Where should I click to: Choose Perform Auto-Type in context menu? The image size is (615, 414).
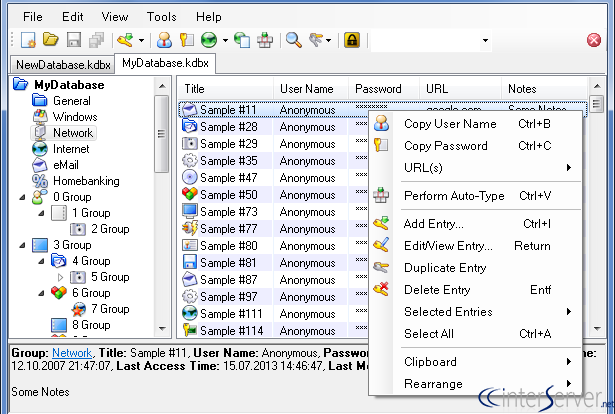click(x=475, y=196)
